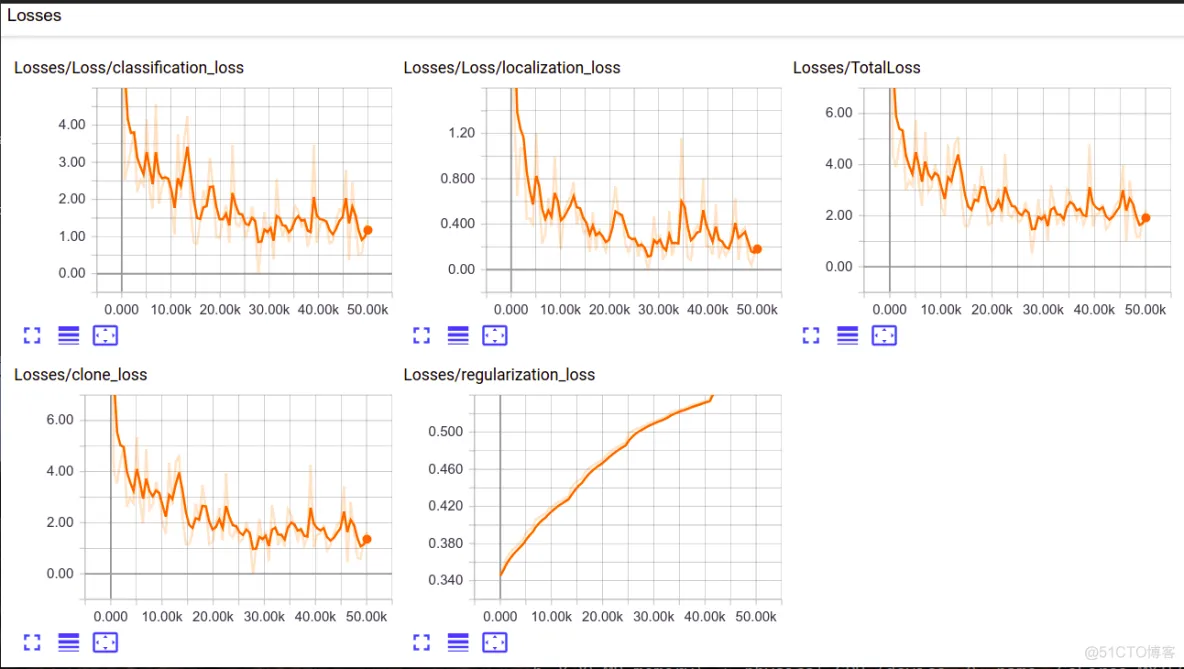Fit TotalLoss chart domain to data
This screenshot has height=669, width=1184.
[x=884, y=335]
